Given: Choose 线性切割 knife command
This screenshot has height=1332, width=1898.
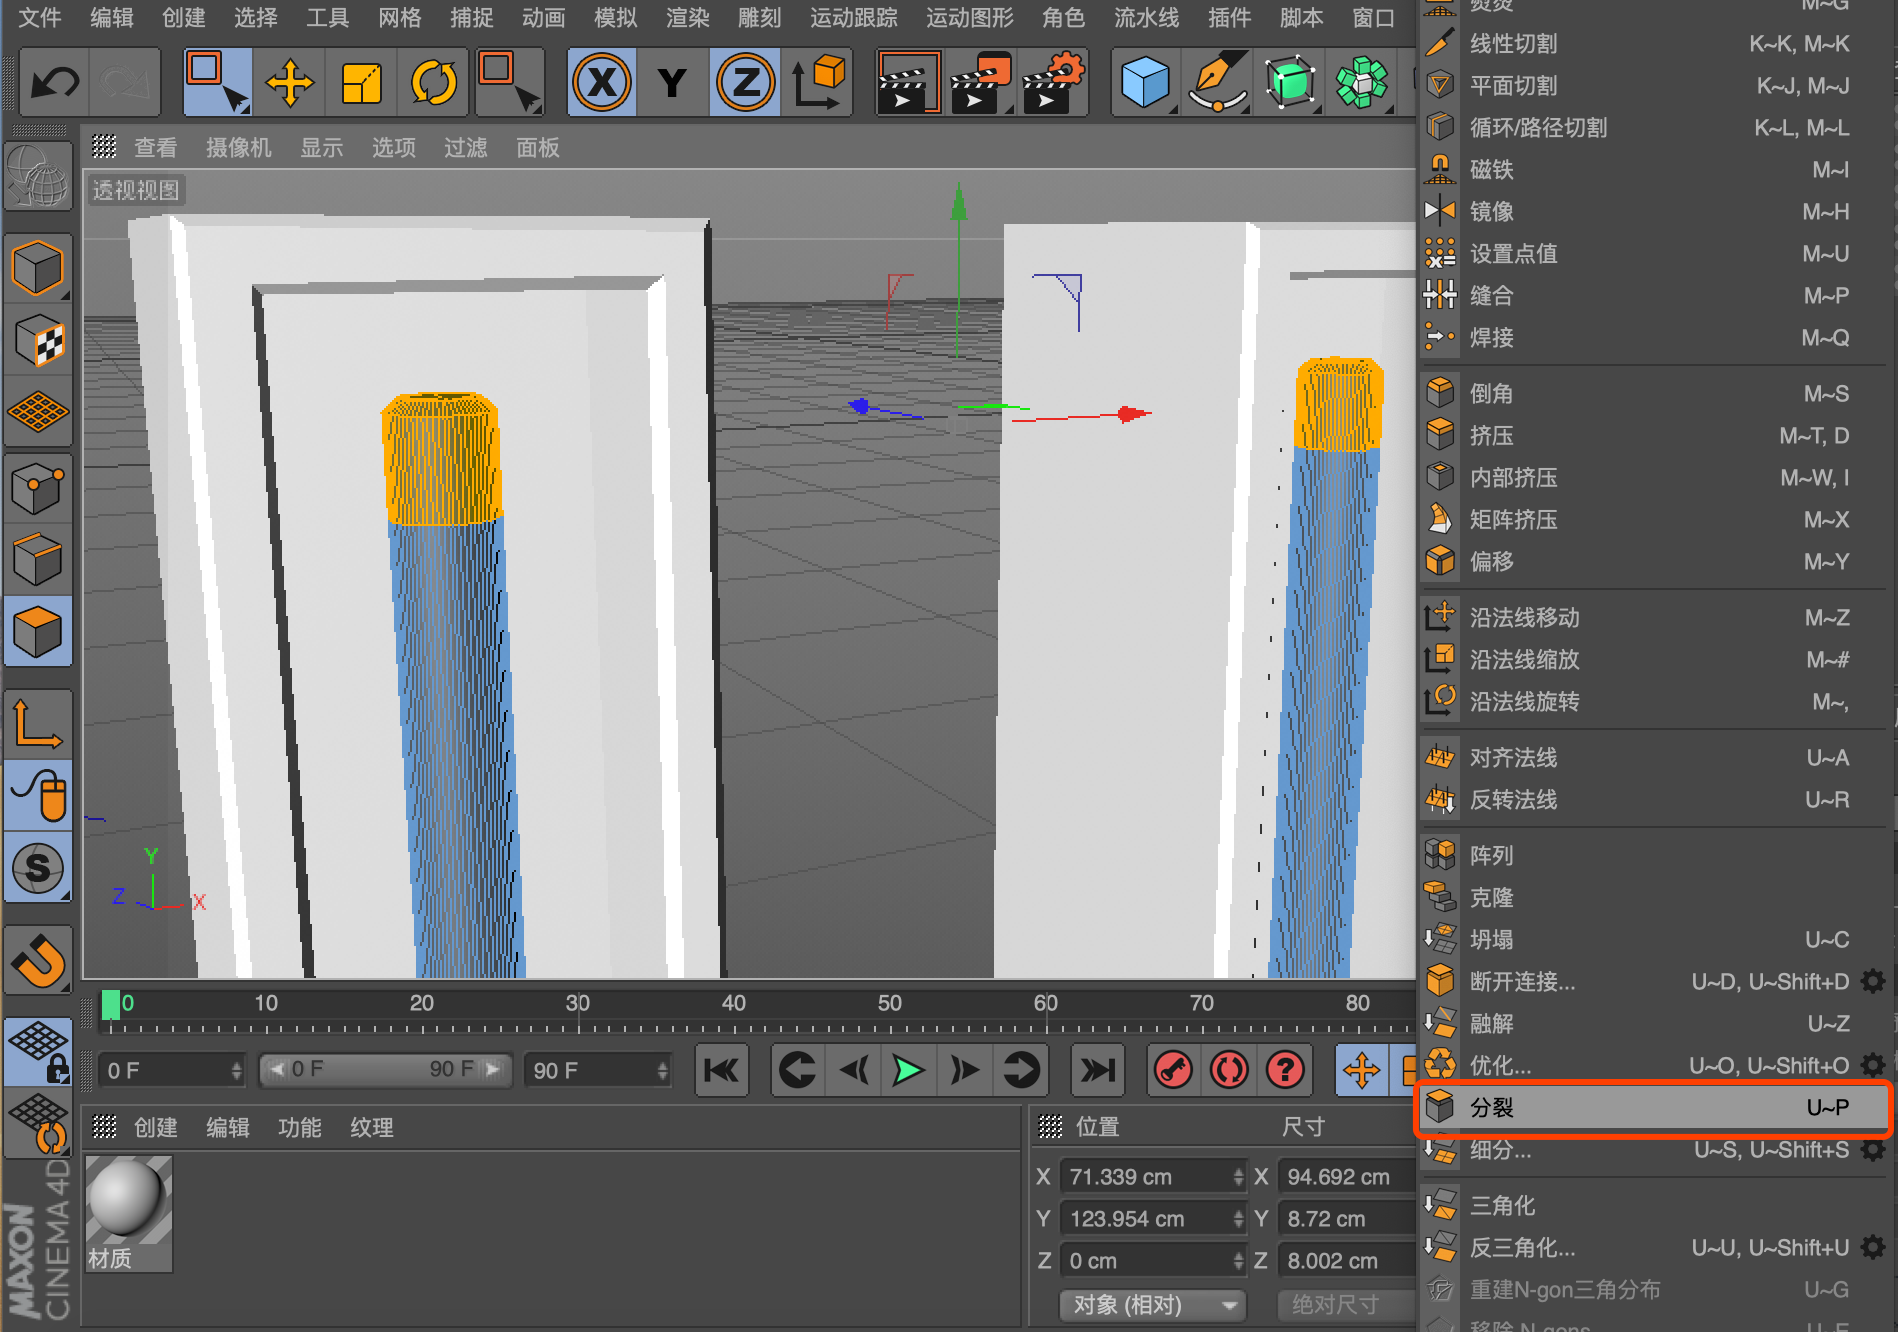Looking at the screenshot, I should [1654, 44].
